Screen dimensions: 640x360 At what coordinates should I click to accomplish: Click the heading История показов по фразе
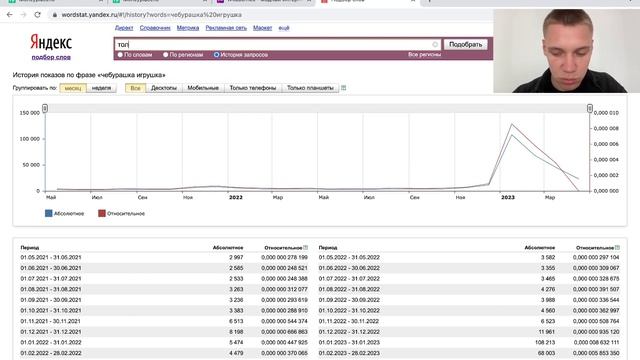pyautogui.click(x=89, y=75)
